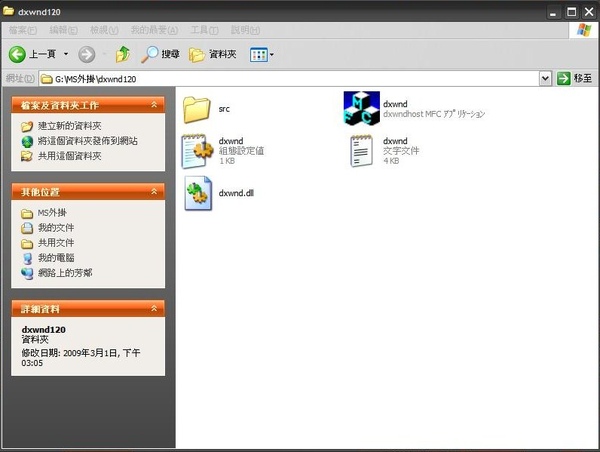Collapse the 詳細資料 panel

pos(154,308)
